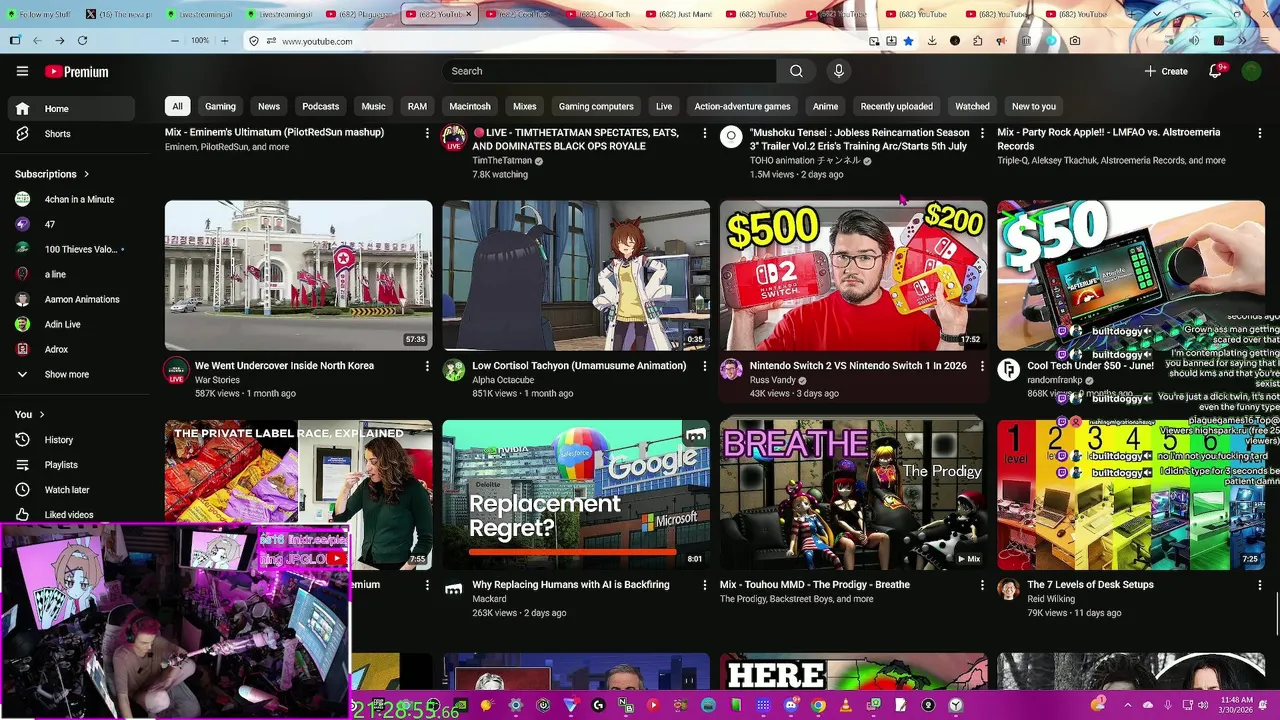
Task: Open 'Why Replacing Humans with AI is Backfiring' title
Action: point(571,585)
